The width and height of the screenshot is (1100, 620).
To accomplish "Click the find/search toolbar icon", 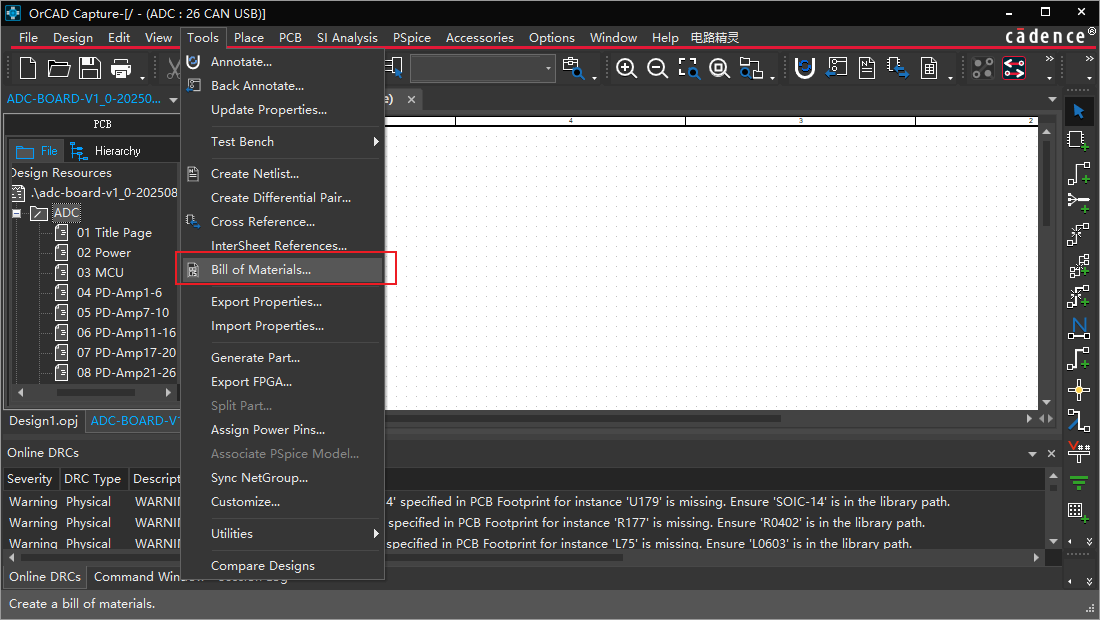I will [x=573, y=68].
